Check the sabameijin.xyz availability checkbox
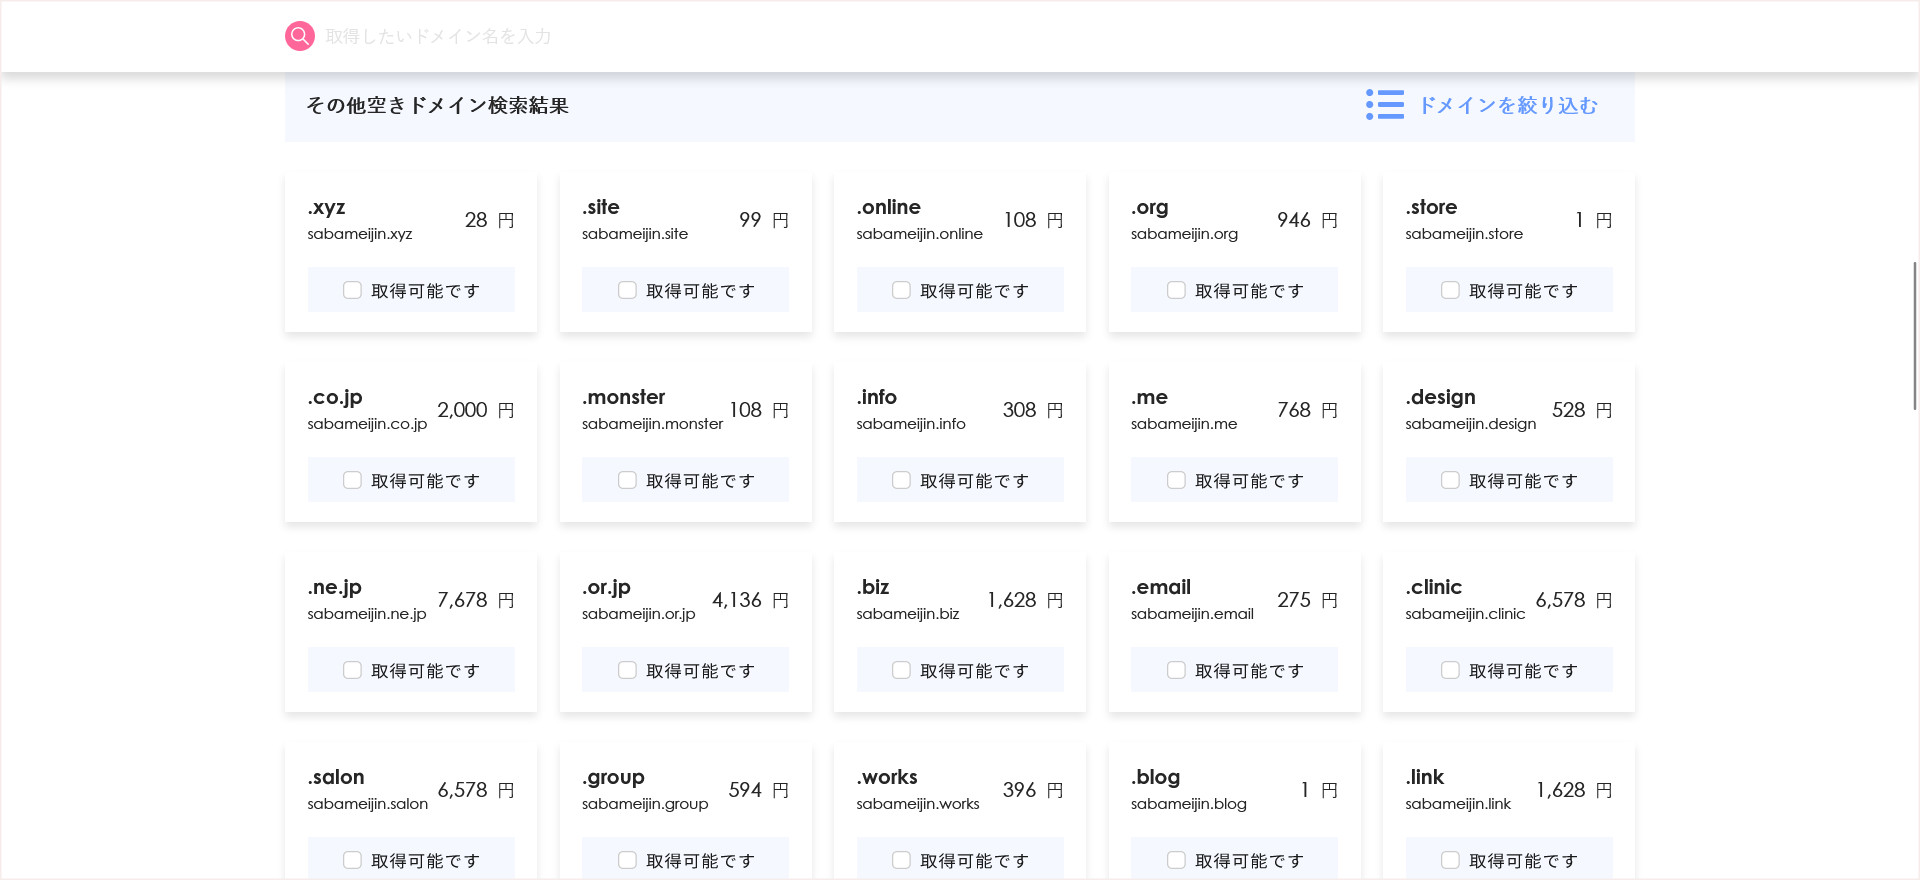Viewport: 1920px width, 880px height. tap(352, 290)
